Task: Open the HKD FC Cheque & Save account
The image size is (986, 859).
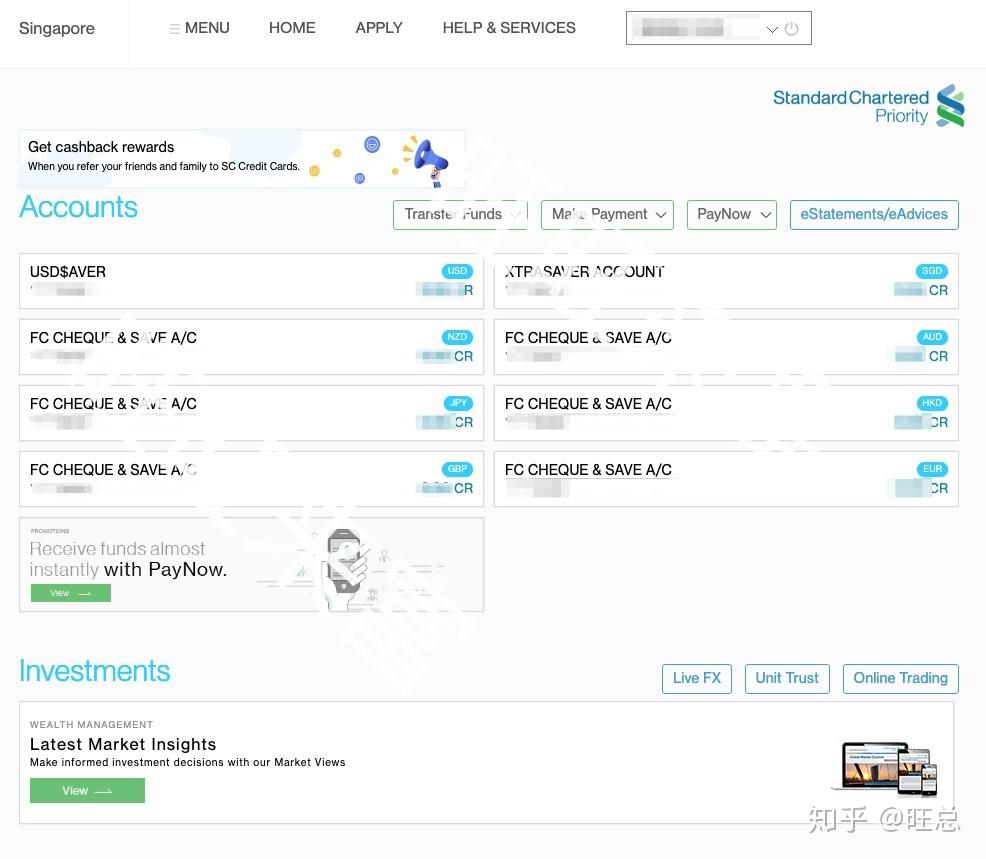Action: (x=726, y=413)
